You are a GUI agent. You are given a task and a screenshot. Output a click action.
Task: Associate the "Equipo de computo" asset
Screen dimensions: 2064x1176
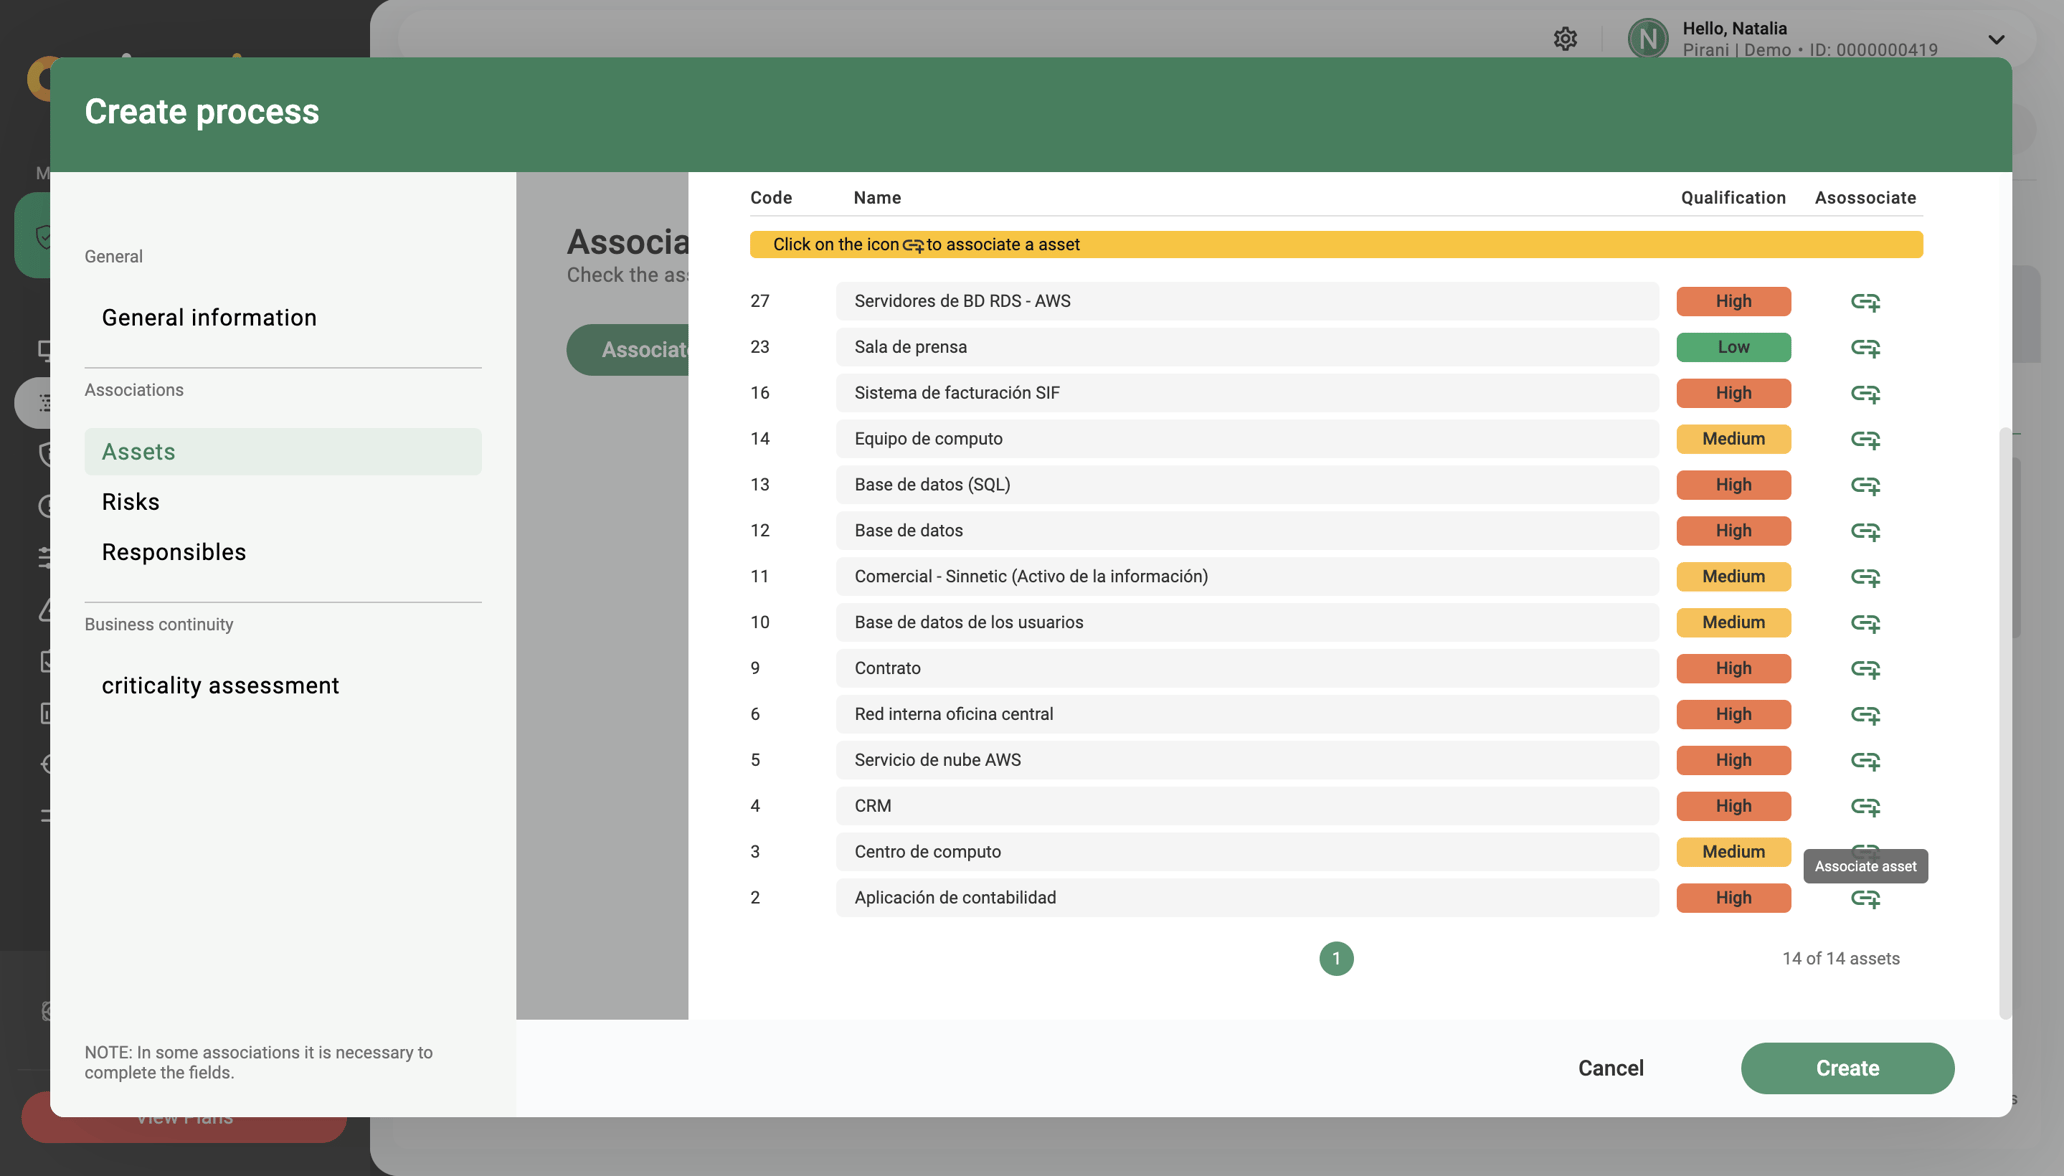[1866, 439]
